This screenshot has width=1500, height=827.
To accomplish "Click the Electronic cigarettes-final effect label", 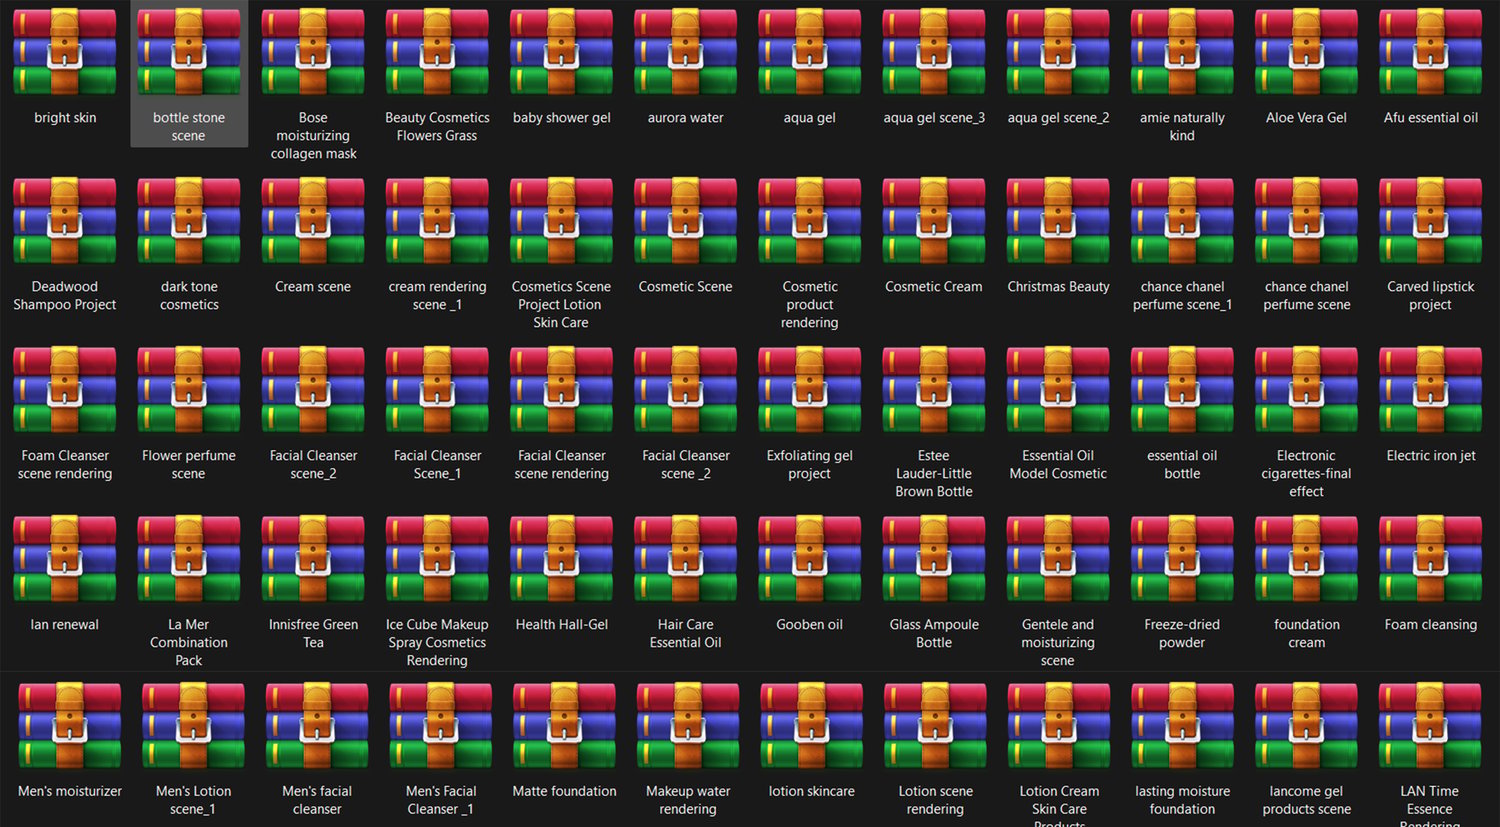I will (x=1306, y=474).
